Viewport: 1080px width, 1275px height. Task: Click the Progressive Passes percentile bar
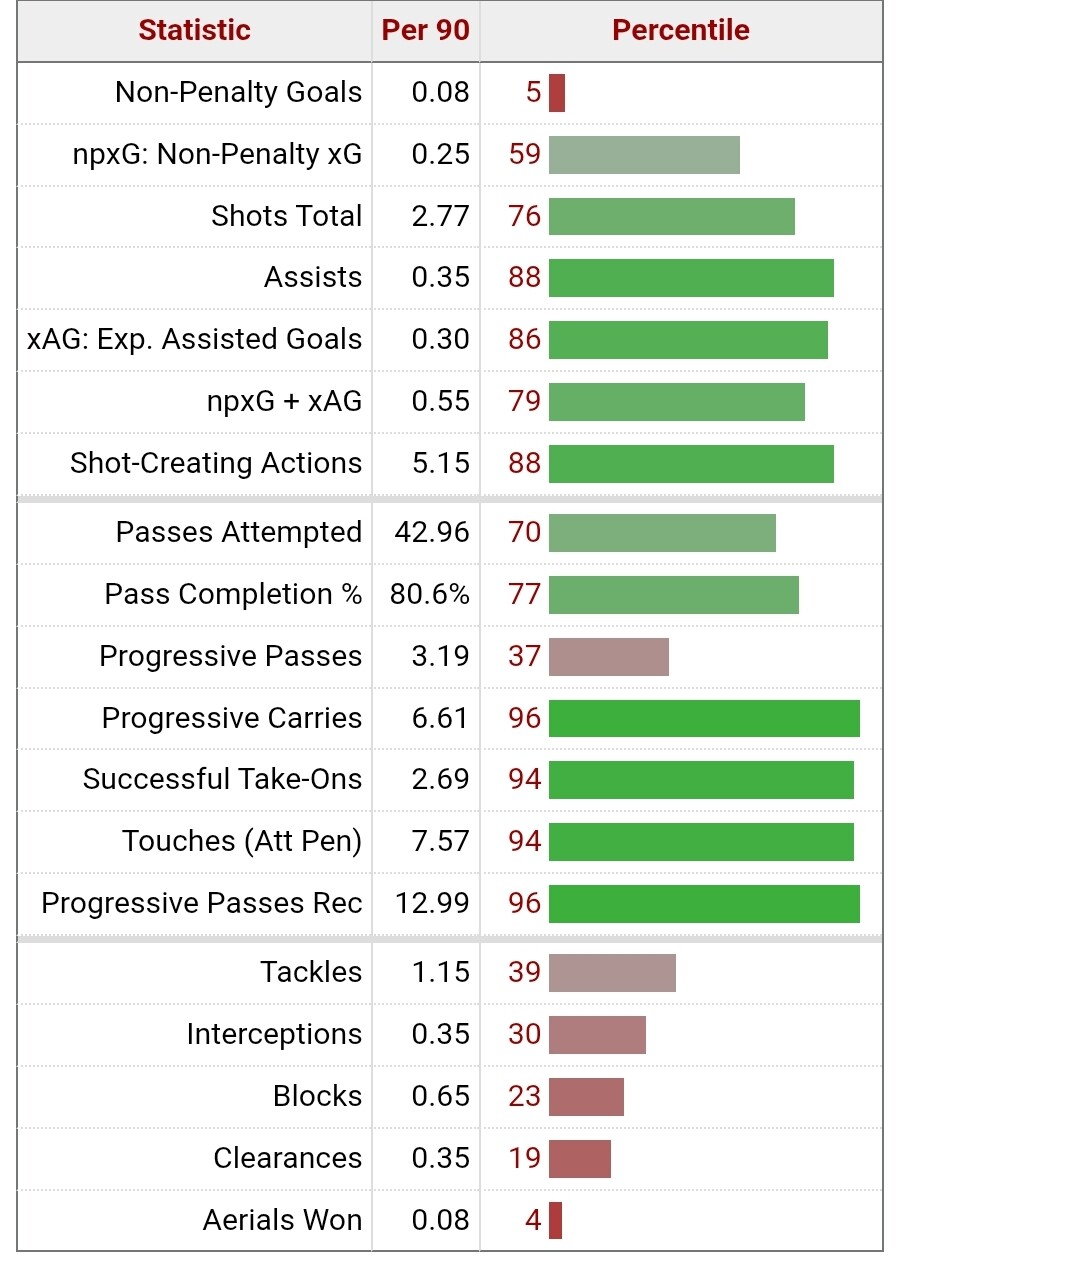click(x=608, y=657)
